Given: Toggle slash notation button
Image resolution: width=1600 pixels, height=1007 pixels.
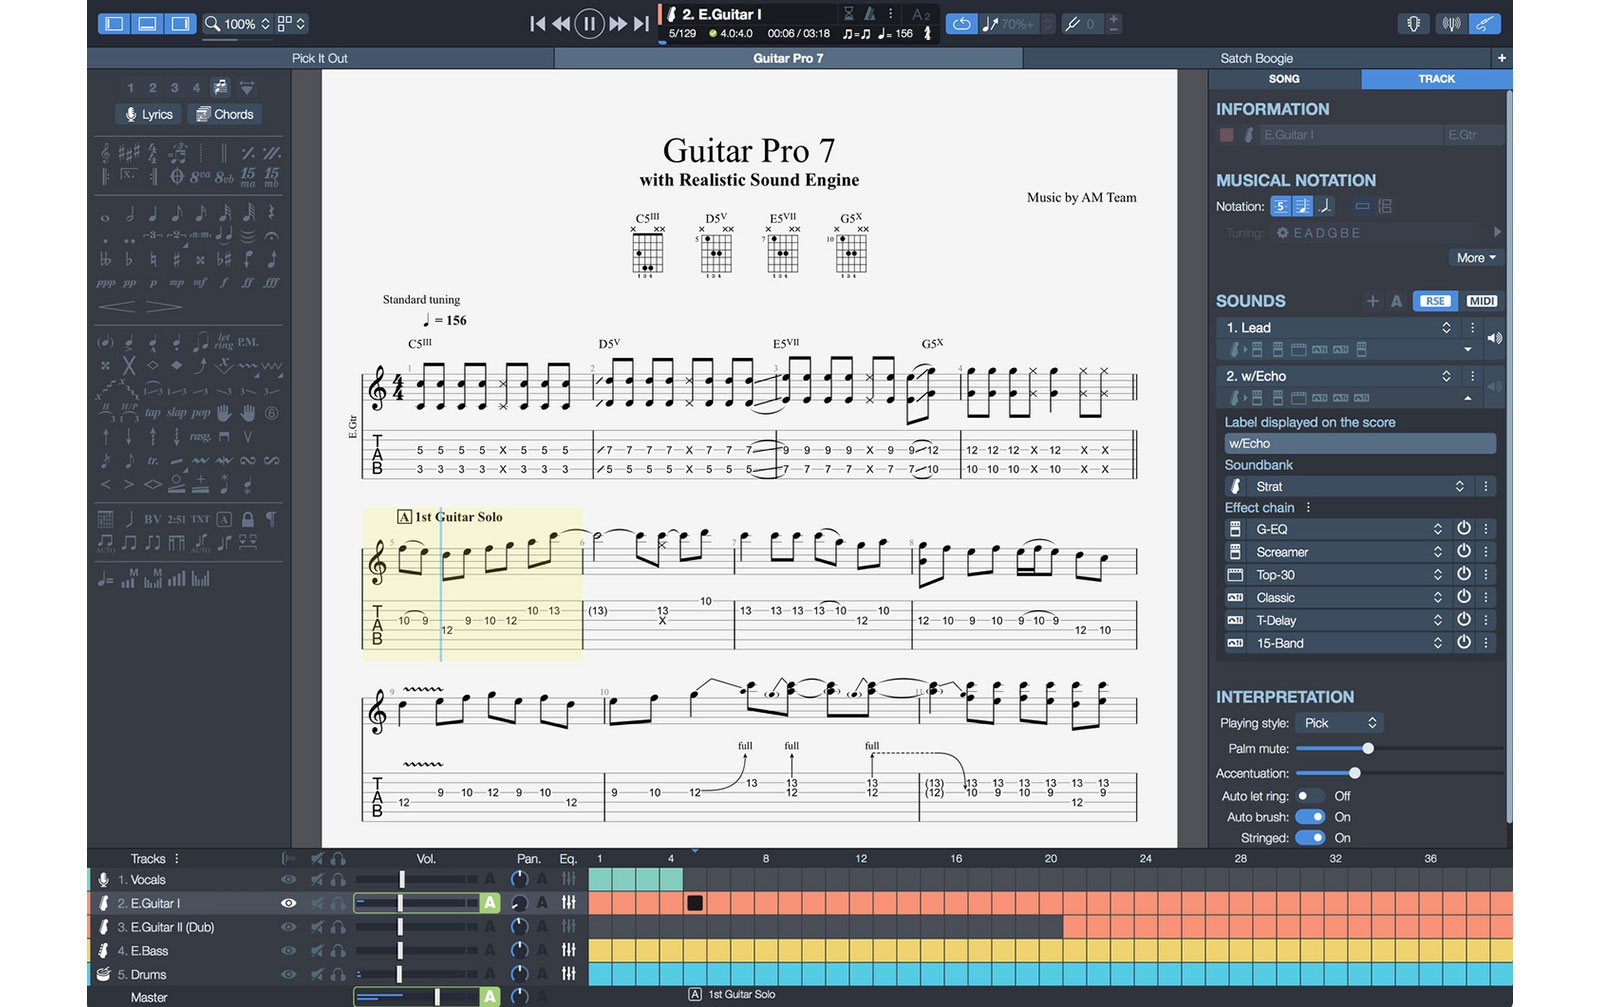Looking at the screenshot, I should [1325, 206].
